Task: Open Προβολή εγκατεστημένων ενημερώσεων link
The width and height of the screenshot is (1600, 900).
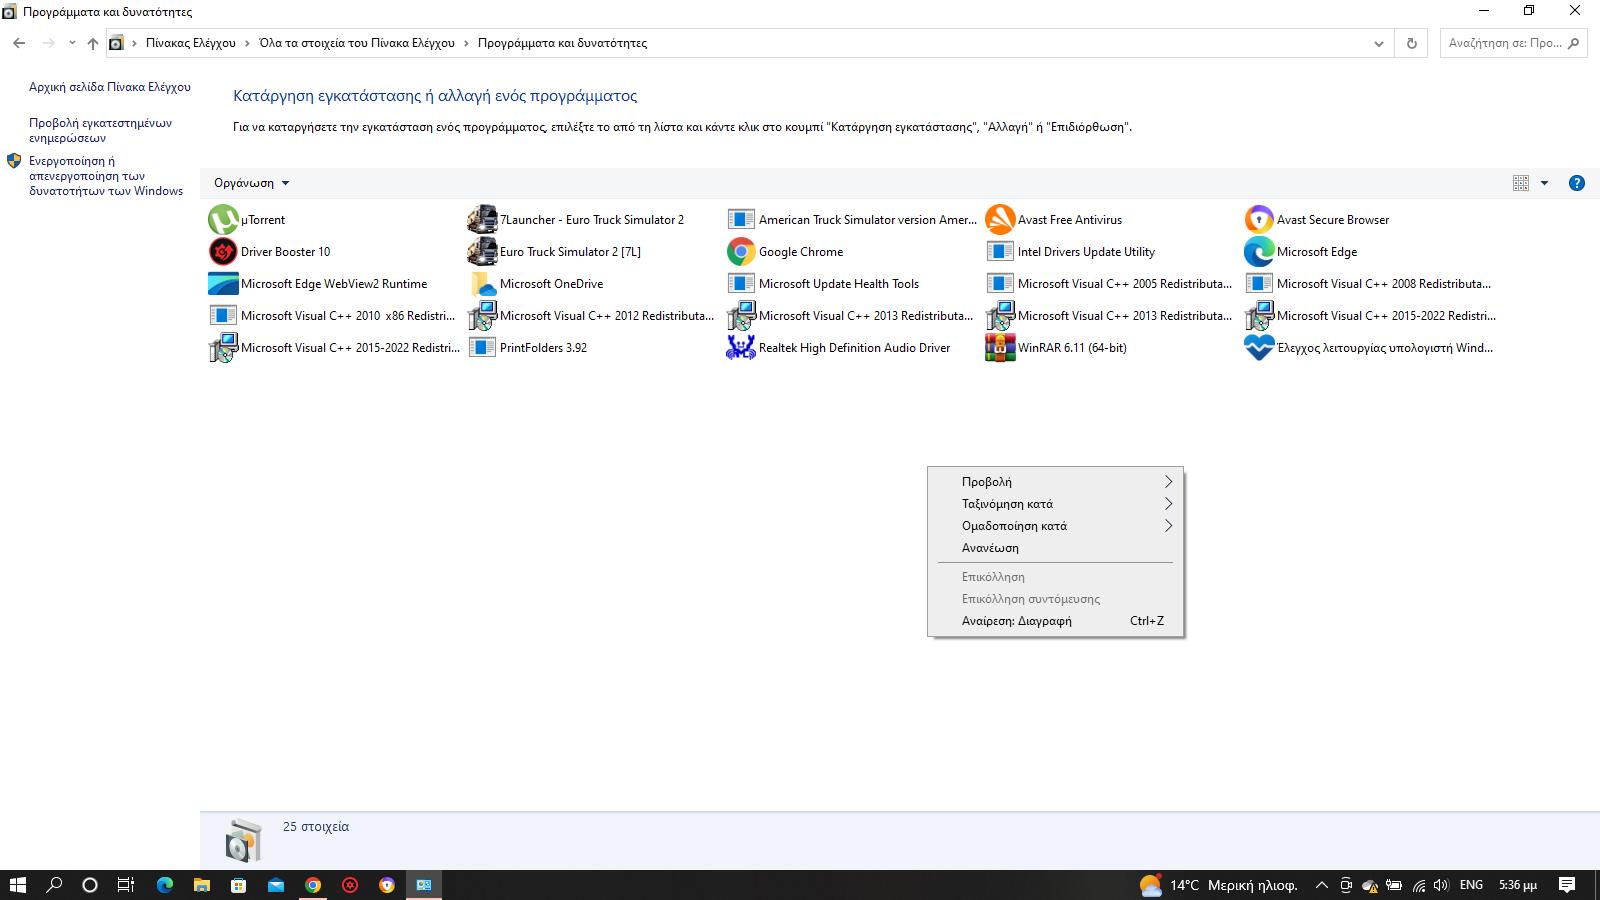Action: coord(100,130)
